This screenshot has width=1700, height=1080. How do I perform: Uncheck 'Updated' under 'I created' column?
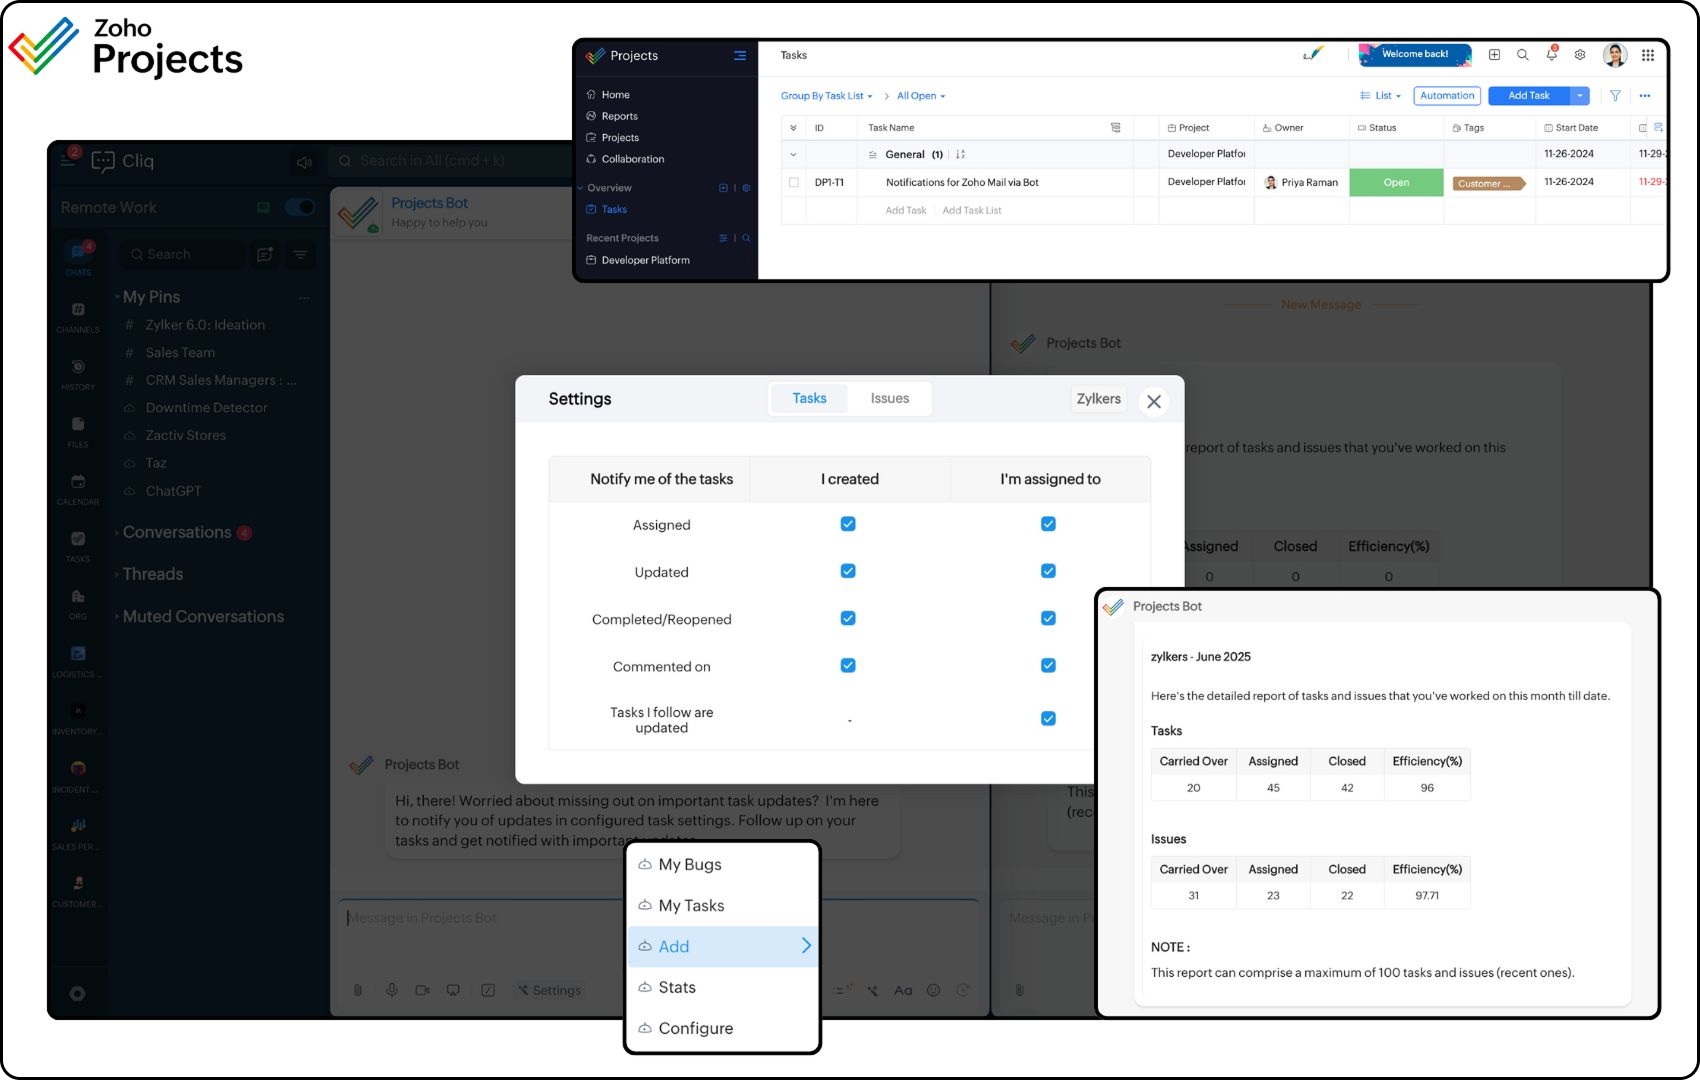click(847, 570)
